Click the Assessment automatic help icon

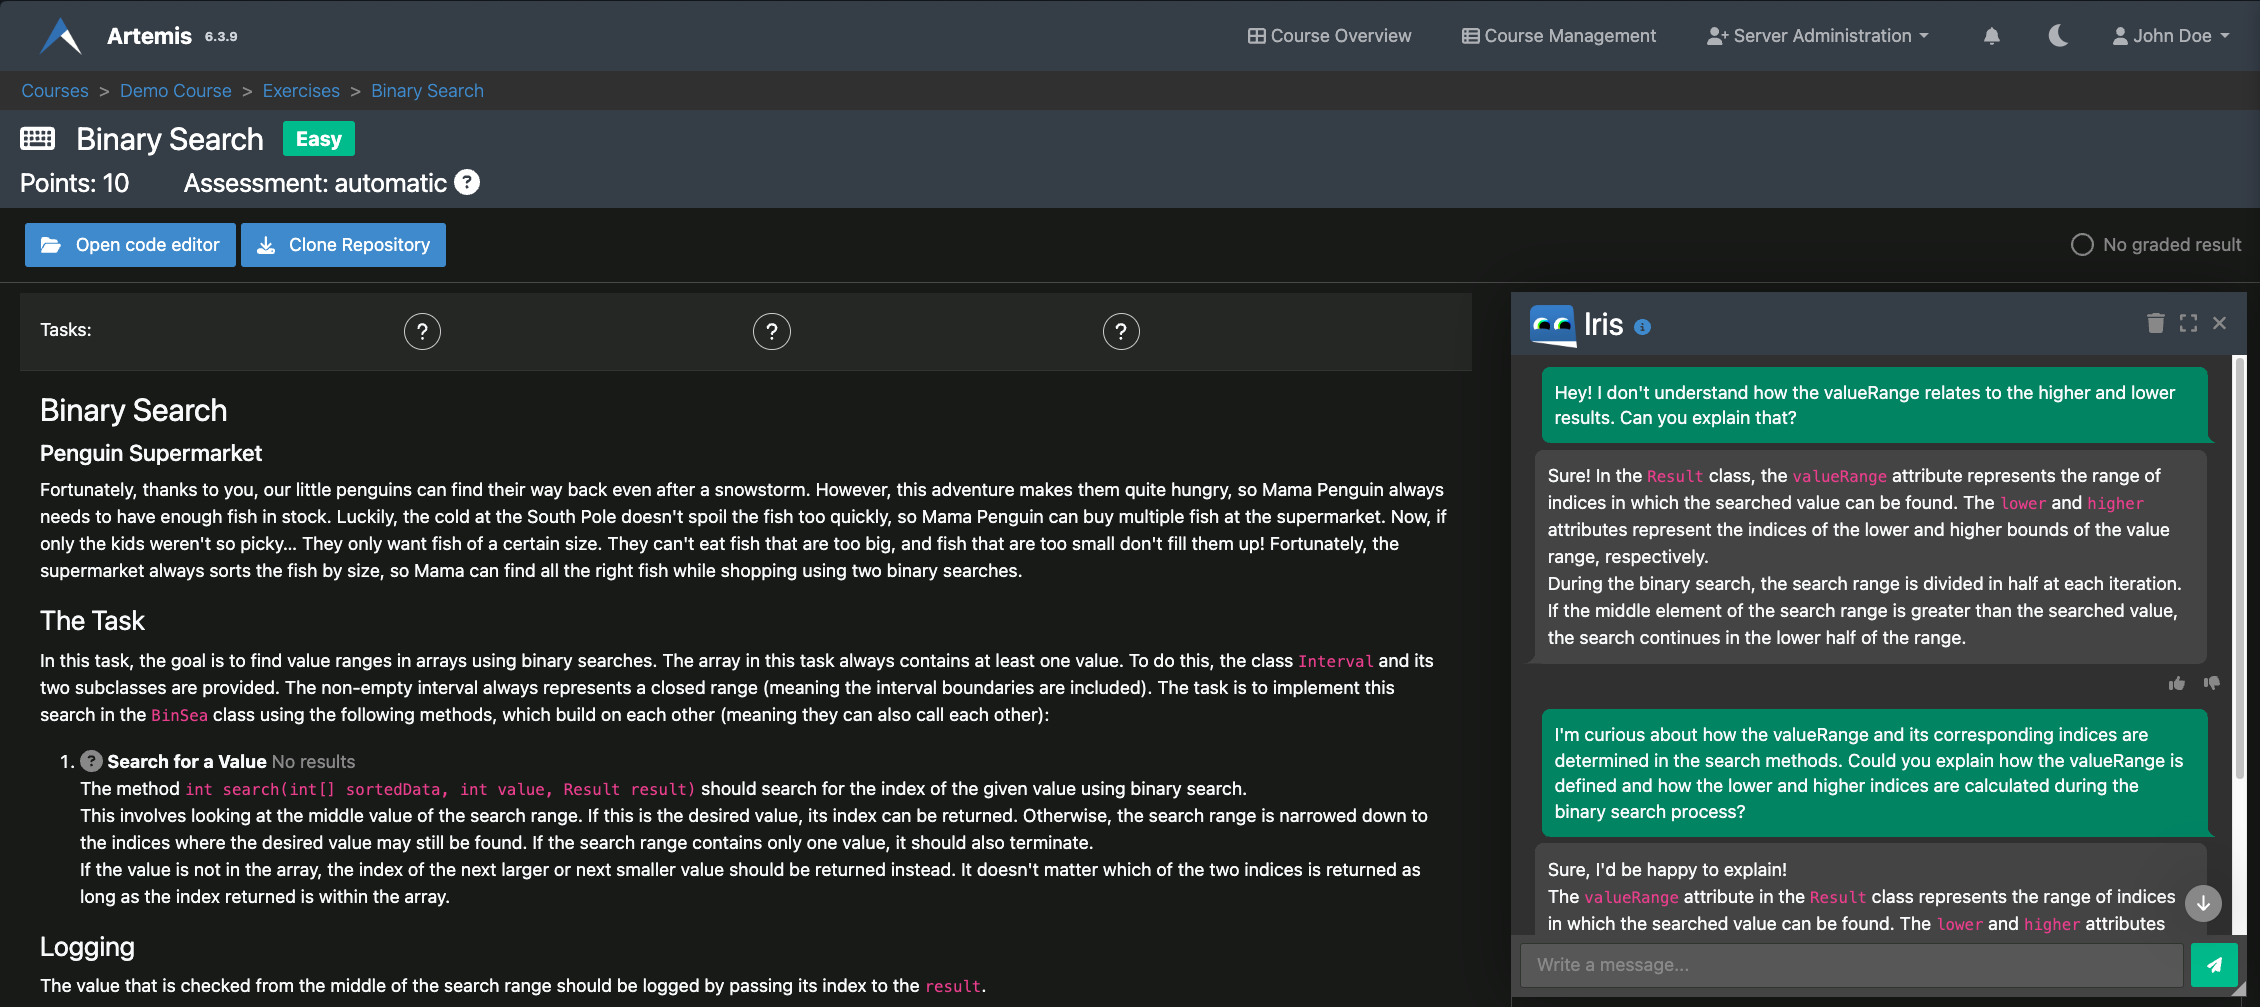[x=467, y=182]
